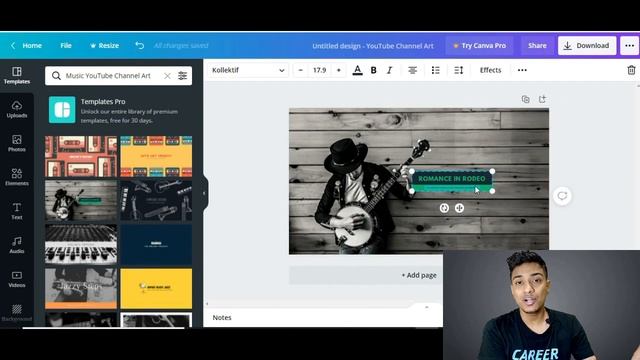Increase font size with plus button
The height and width of the screenshot is (360, 640).
(338, 70)
